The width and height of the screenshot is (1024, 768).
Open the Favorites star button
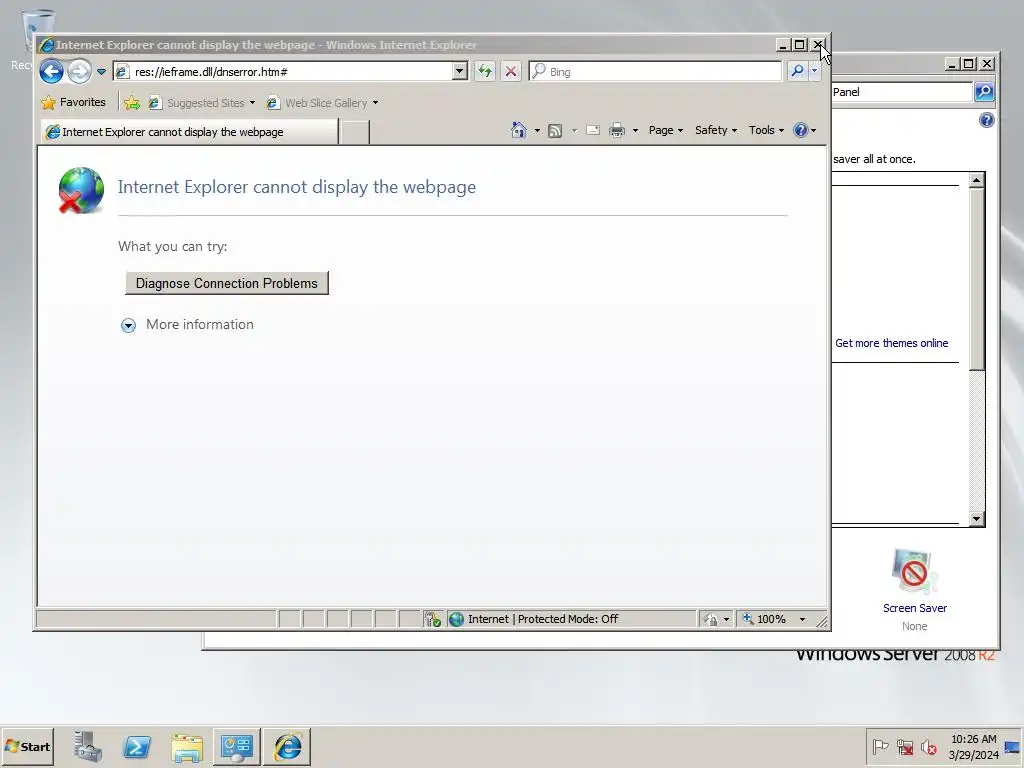pos(73,103)
